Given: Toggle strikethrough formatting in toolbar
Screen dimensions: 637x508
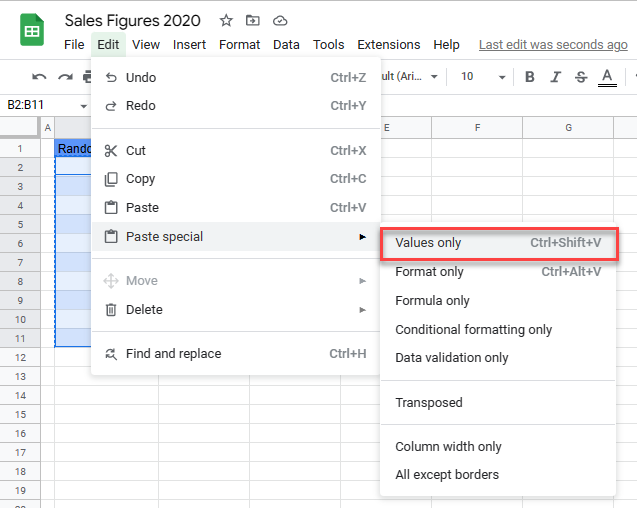Looking at the screenshot, I should click(581, 77).
